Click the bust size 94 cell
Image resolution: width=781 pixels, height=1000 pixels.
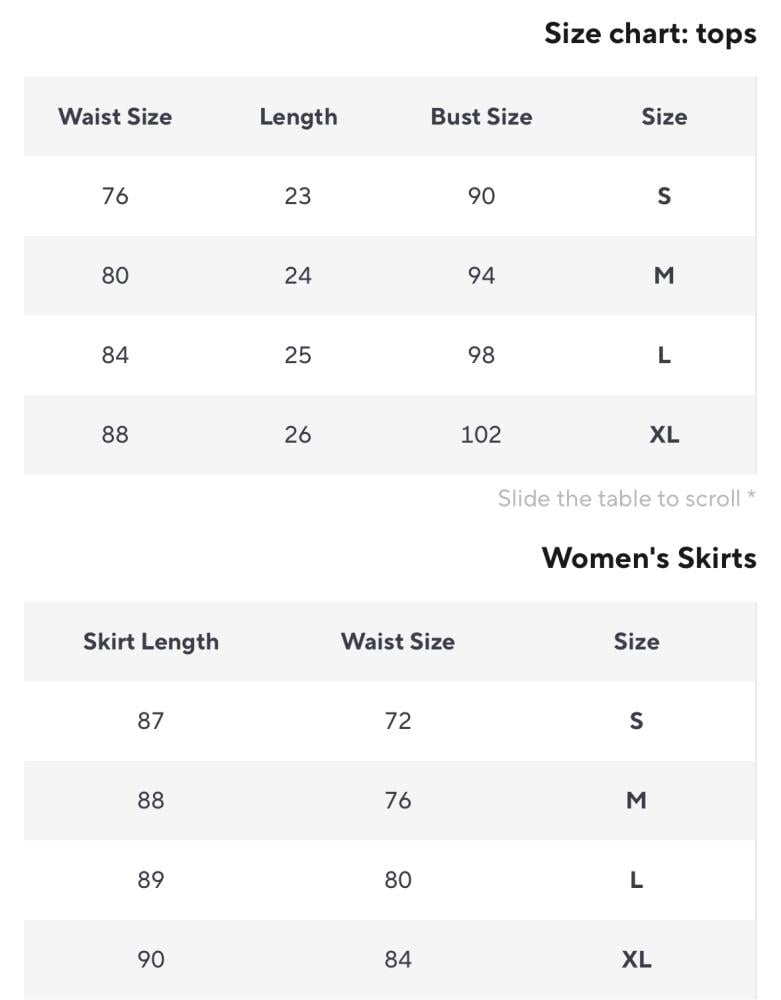(x=481, y=276)
